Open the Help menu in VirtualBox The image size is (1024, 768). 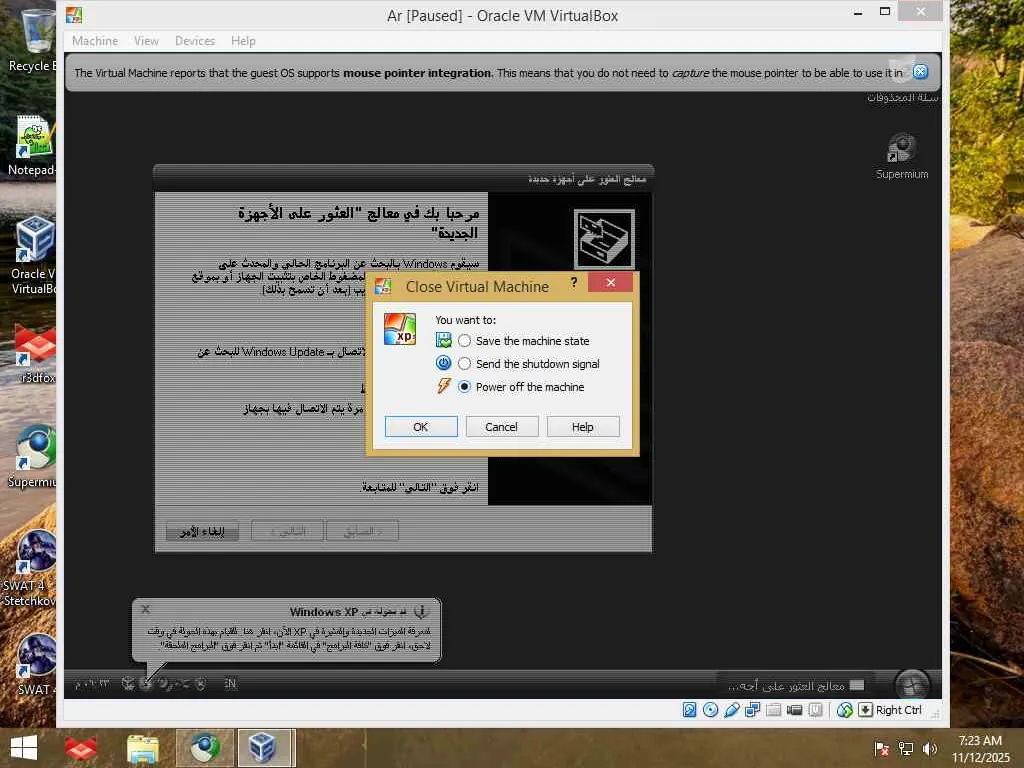pyautogui.click(x=243, y=40)
